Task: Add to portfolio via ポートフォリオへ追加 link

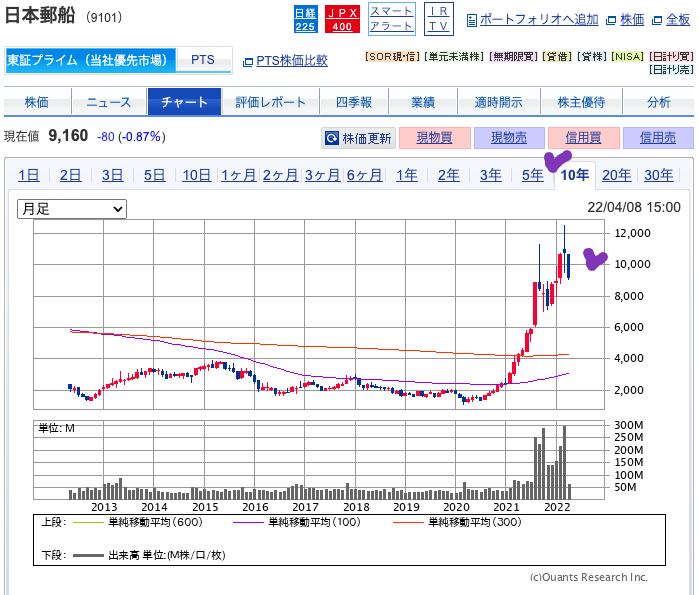Action: point(539,20)
